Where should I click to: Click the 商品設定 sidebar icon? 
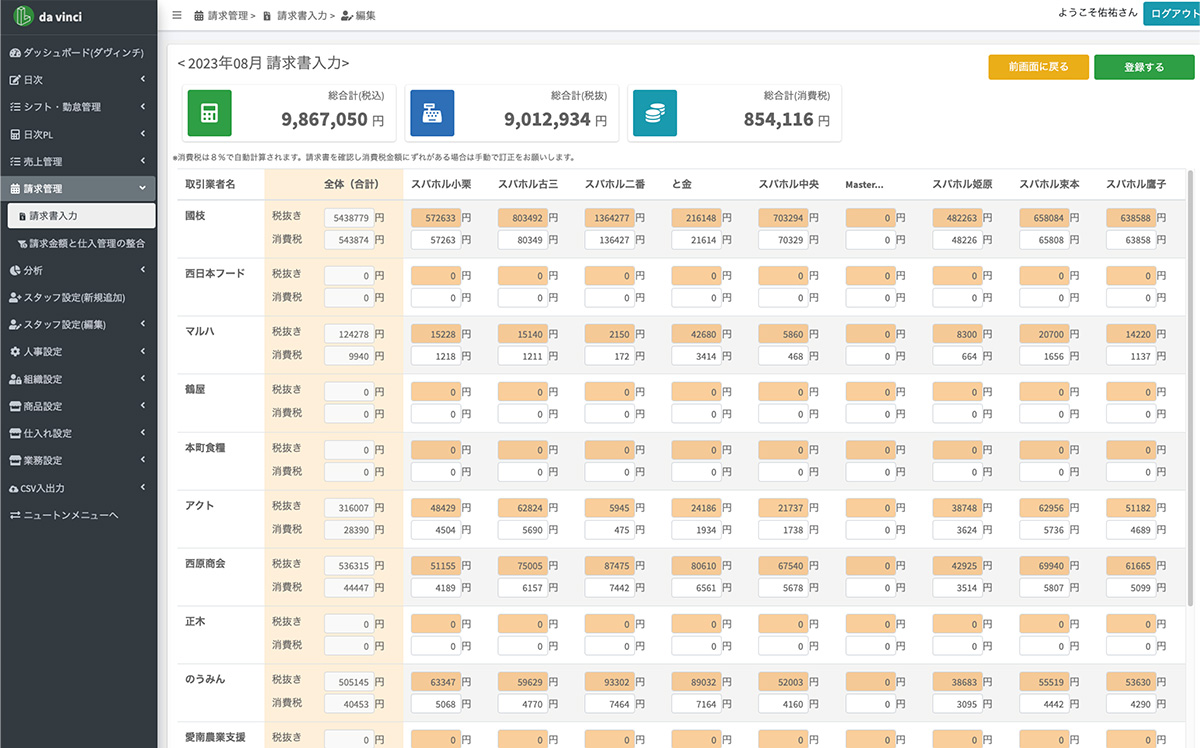click(x=15, y=406)
